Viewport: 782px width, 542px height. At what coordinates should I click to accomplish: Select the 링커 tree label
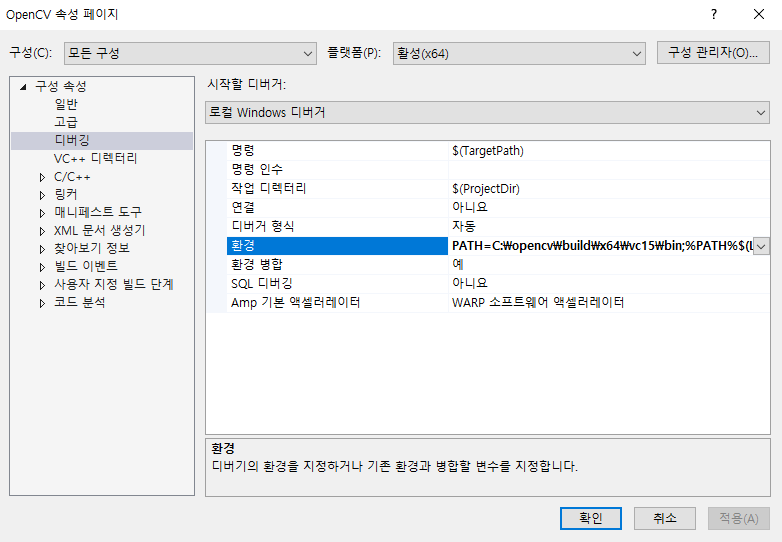tap(66, 194)
